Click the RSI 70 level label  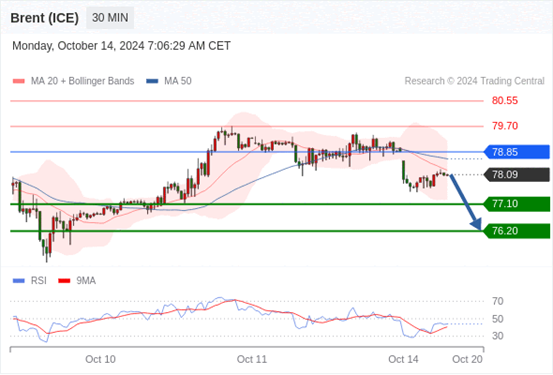coord(498,301)
